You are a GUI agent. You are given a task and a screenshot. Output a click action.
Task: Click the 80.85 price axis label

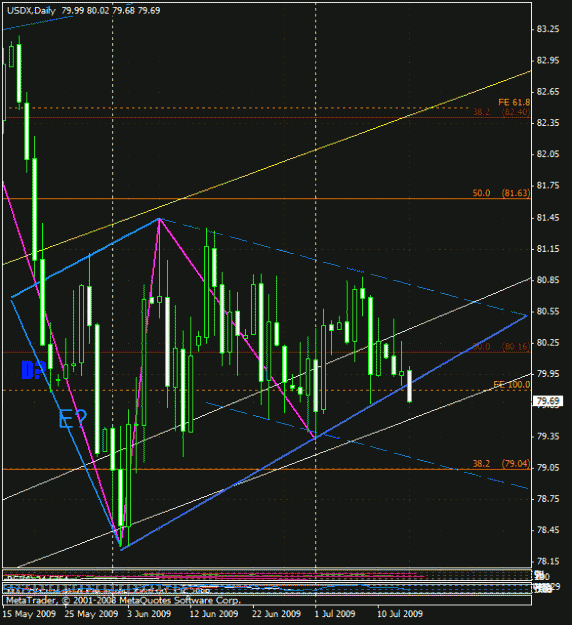[x=548, y=280]
